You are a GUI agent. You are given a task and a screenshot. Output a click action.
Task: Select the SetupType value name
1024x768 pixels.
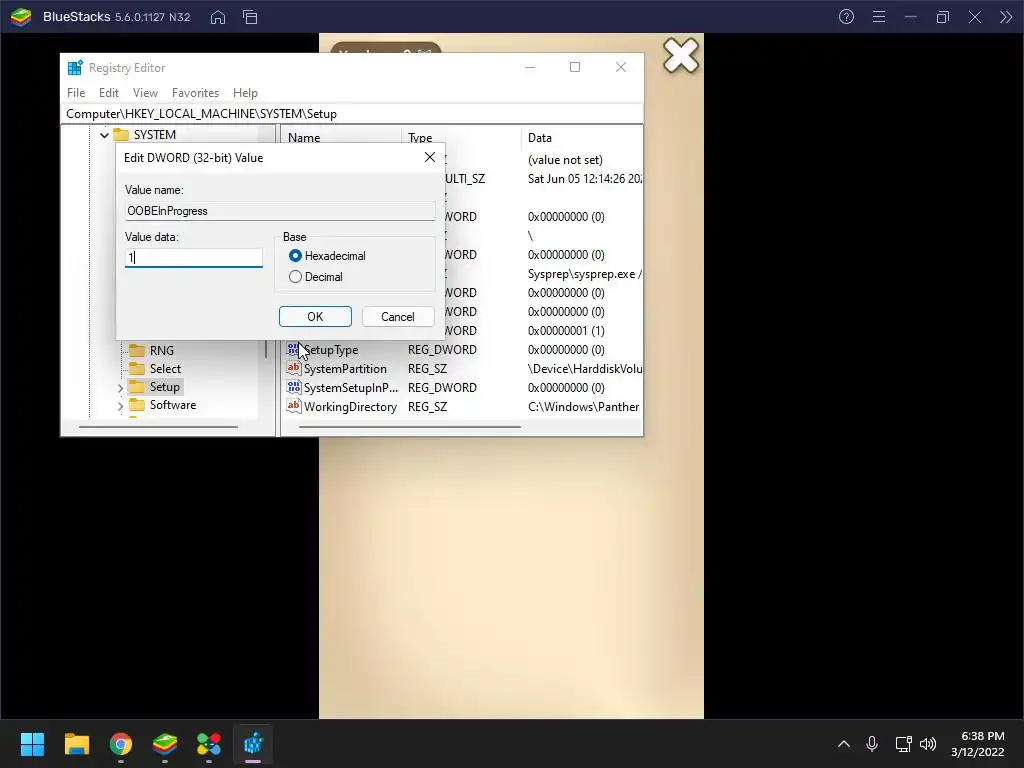click(331, 350)
